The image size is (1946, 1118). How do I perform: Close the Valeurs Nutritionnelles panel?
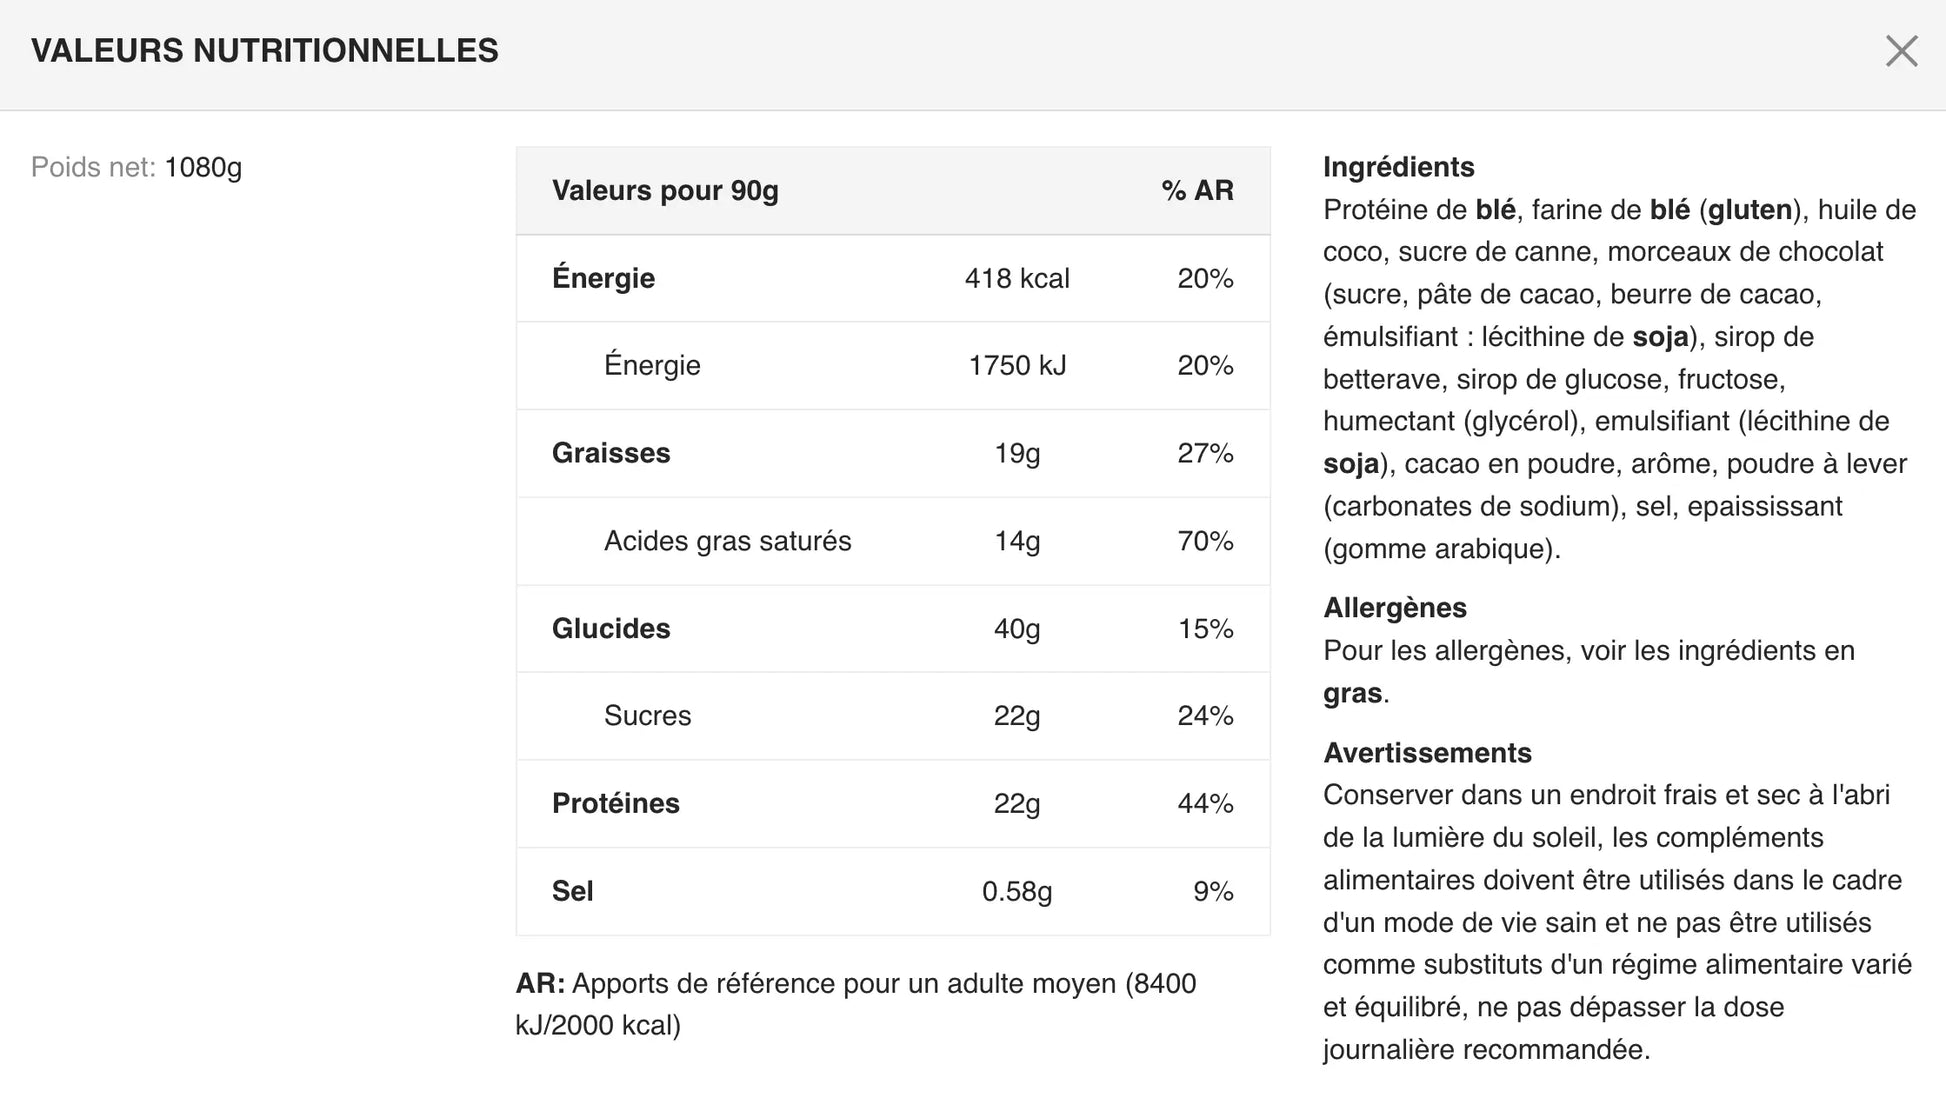[x=1901, y=51]
